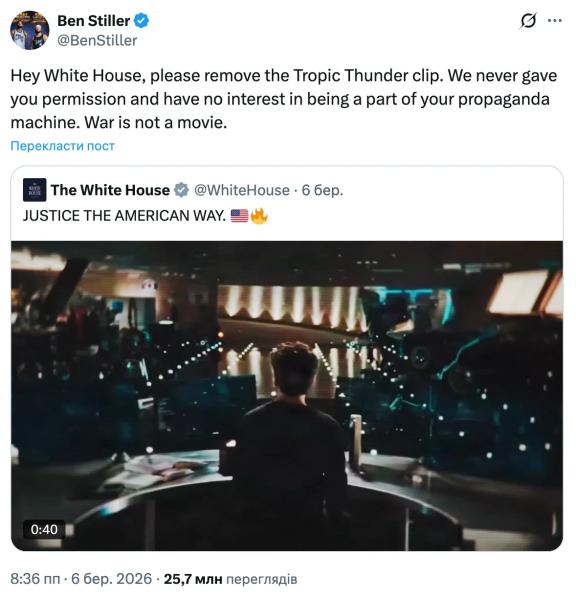This screenshot has height=600, width=576.
Task: Click the Ben Stiller display name
Action: pos(93,21)
